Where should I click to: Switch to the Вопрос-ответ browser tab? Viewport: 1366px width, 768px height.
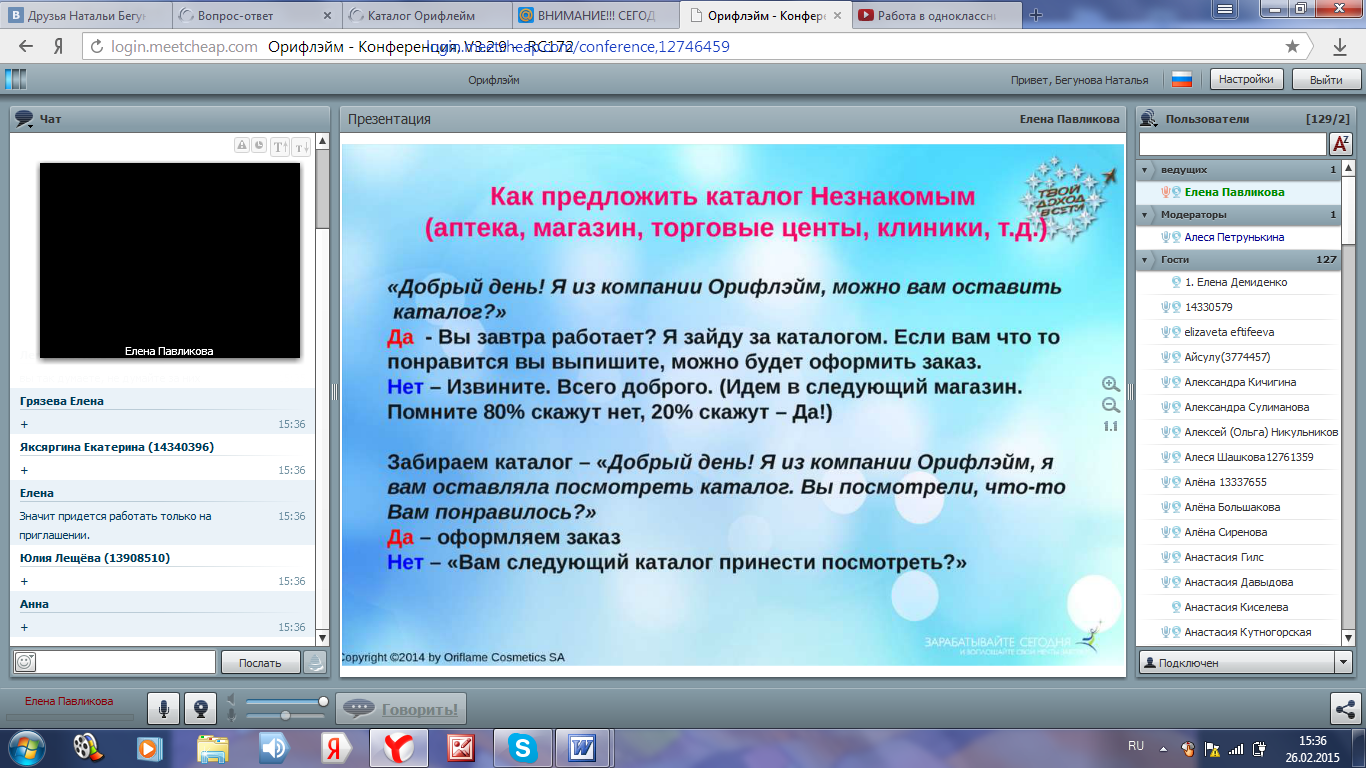coord(256,15)
